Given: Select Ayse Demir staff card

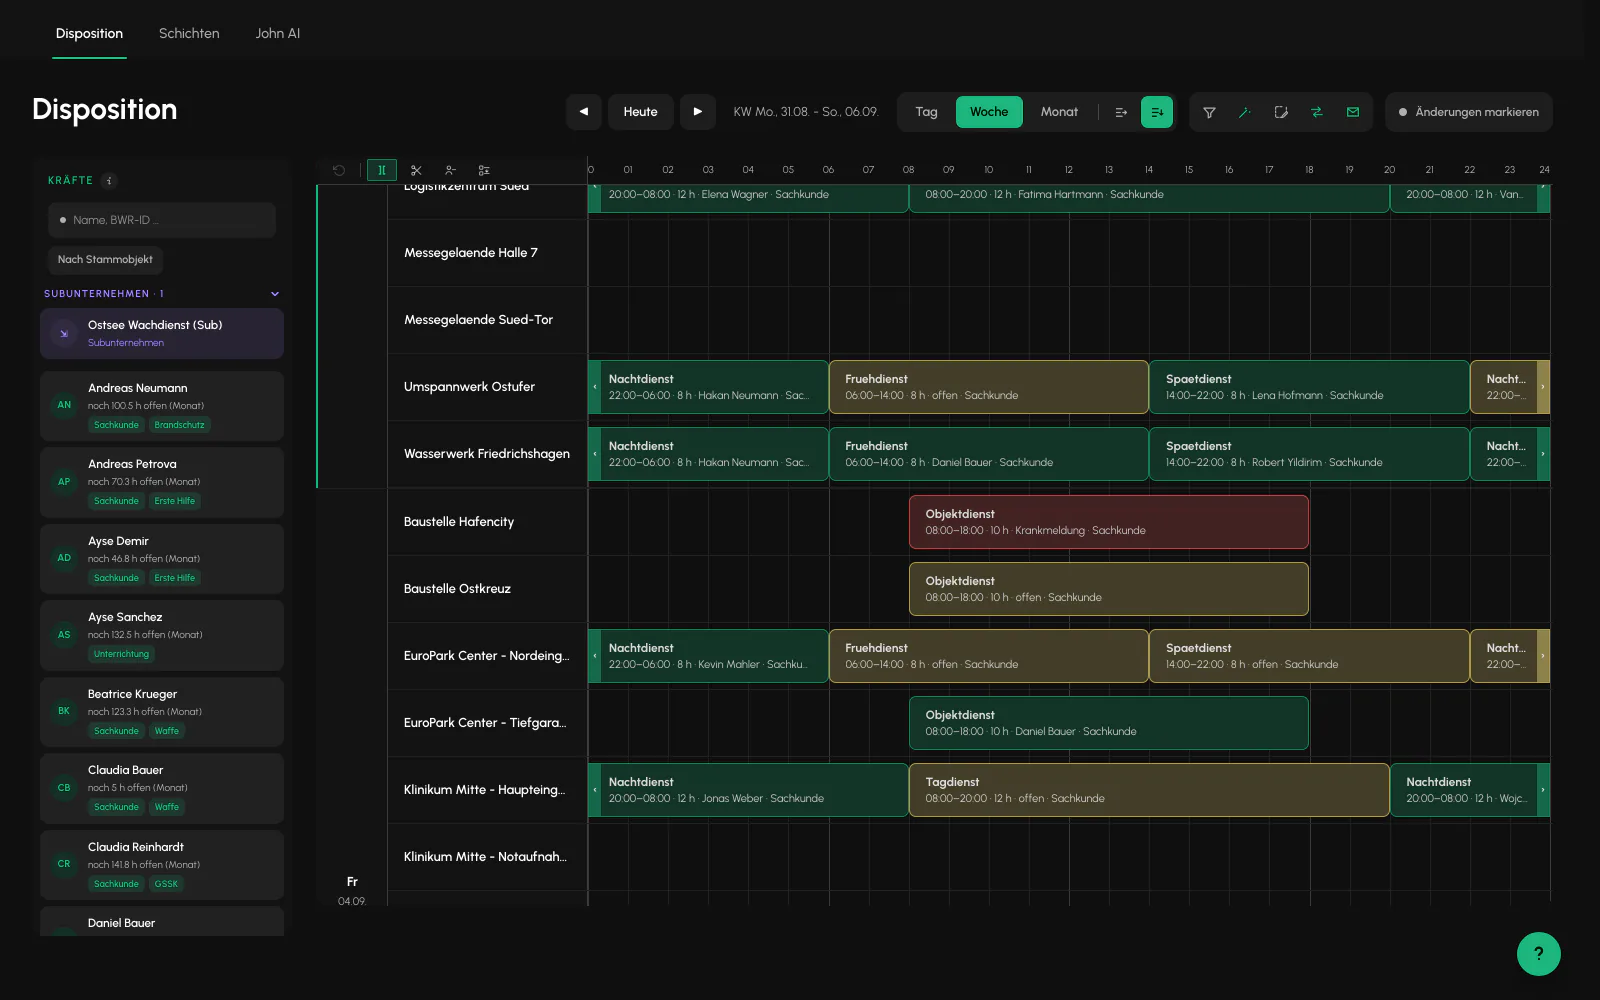Looking at the screenshot, I should [x=162, y=559].
